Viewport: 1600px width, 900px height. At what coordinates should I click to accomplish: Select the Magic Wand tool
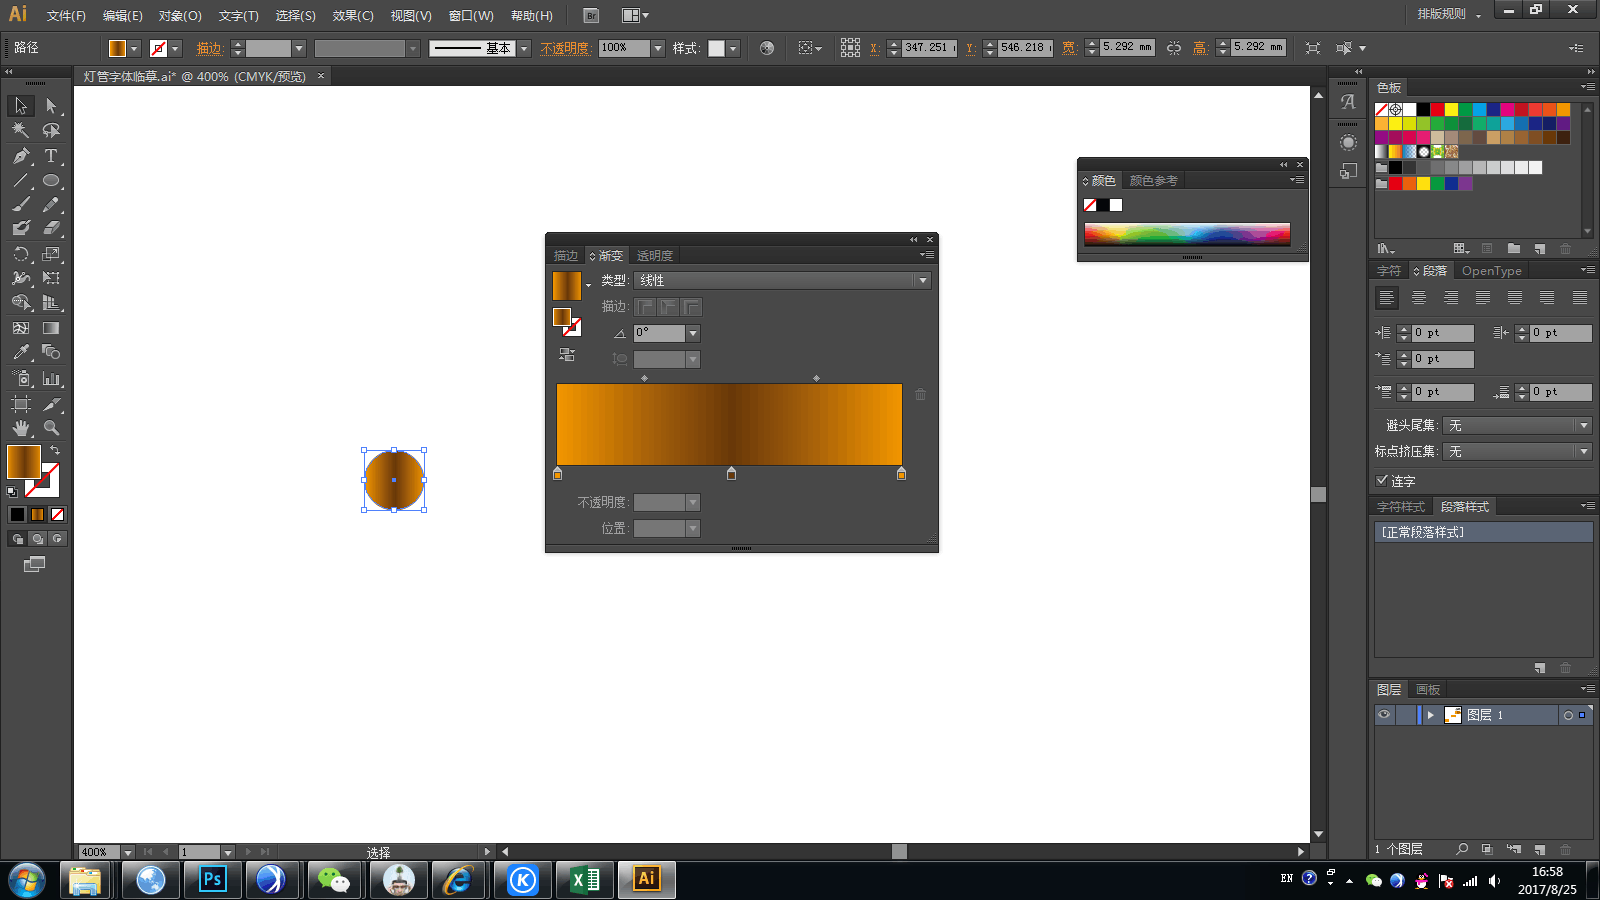(x=20, y=130)
